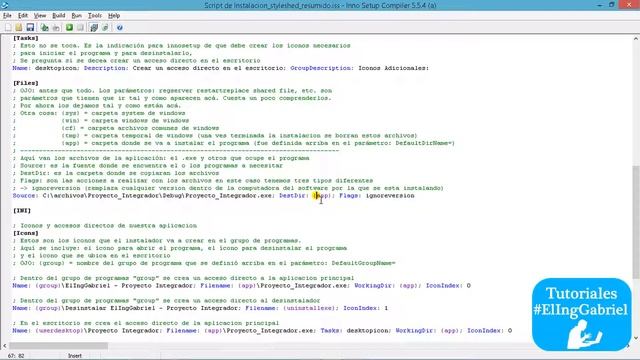Click the [Icons] section header
640x360 pixels.
[26, 233]
